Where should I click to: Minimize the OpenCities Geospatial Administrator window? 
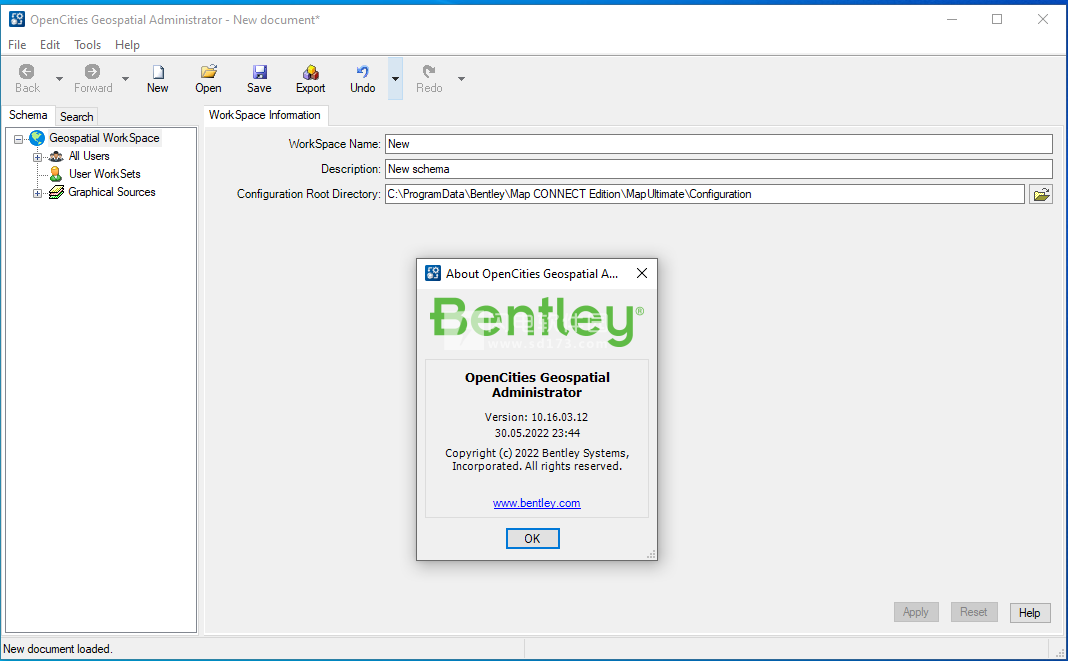coord(952,19)
